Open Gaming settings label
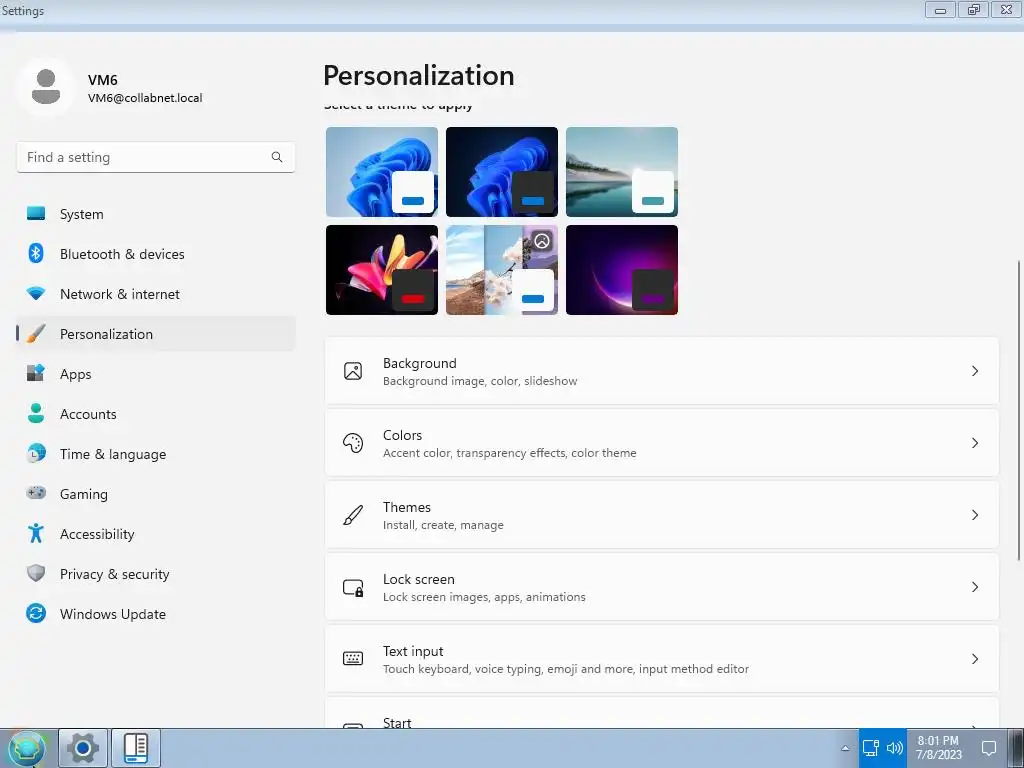 pyautogui.click(x=84, y=494)
